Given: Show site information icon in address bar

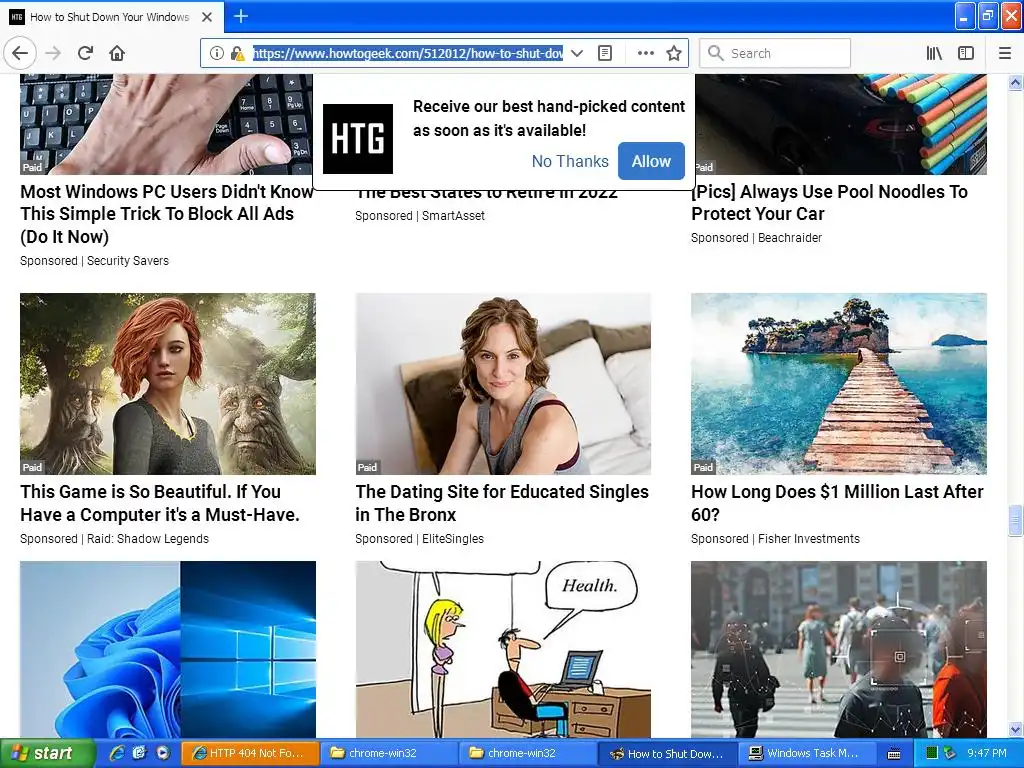Looking at the screenshot, I should (216, 53).
